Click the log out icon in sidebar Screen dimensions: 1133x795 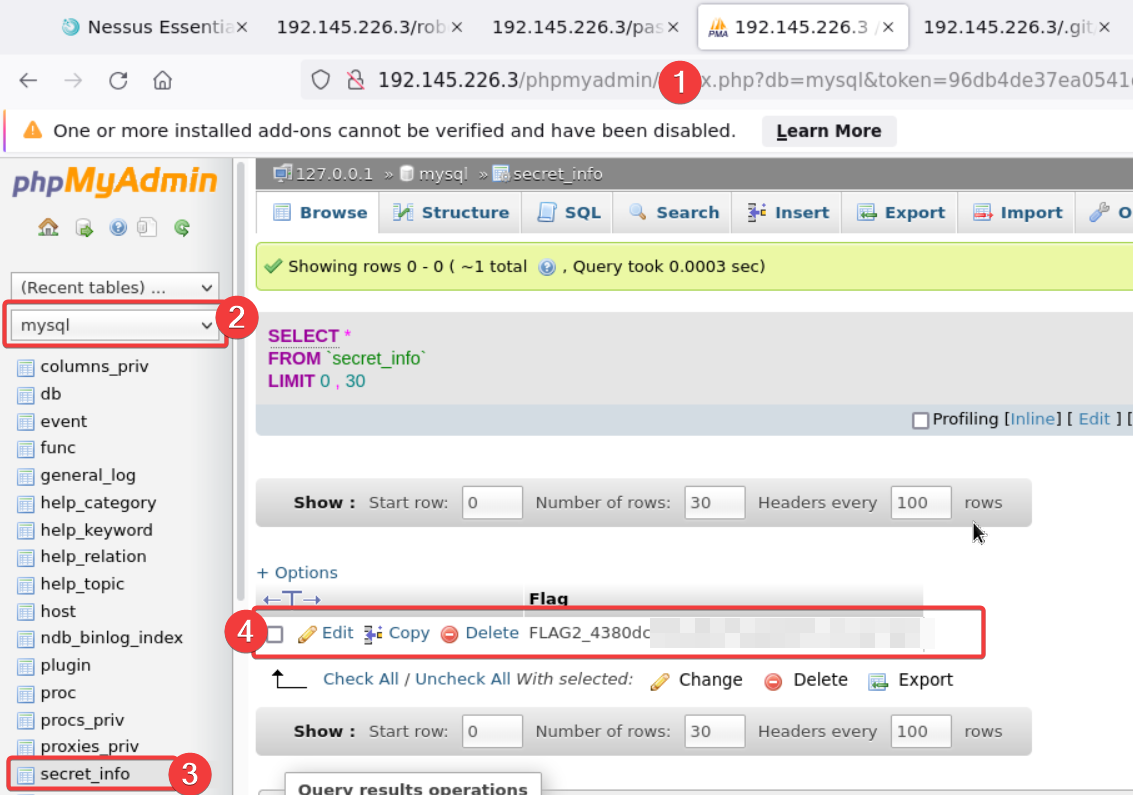(84, 228)
